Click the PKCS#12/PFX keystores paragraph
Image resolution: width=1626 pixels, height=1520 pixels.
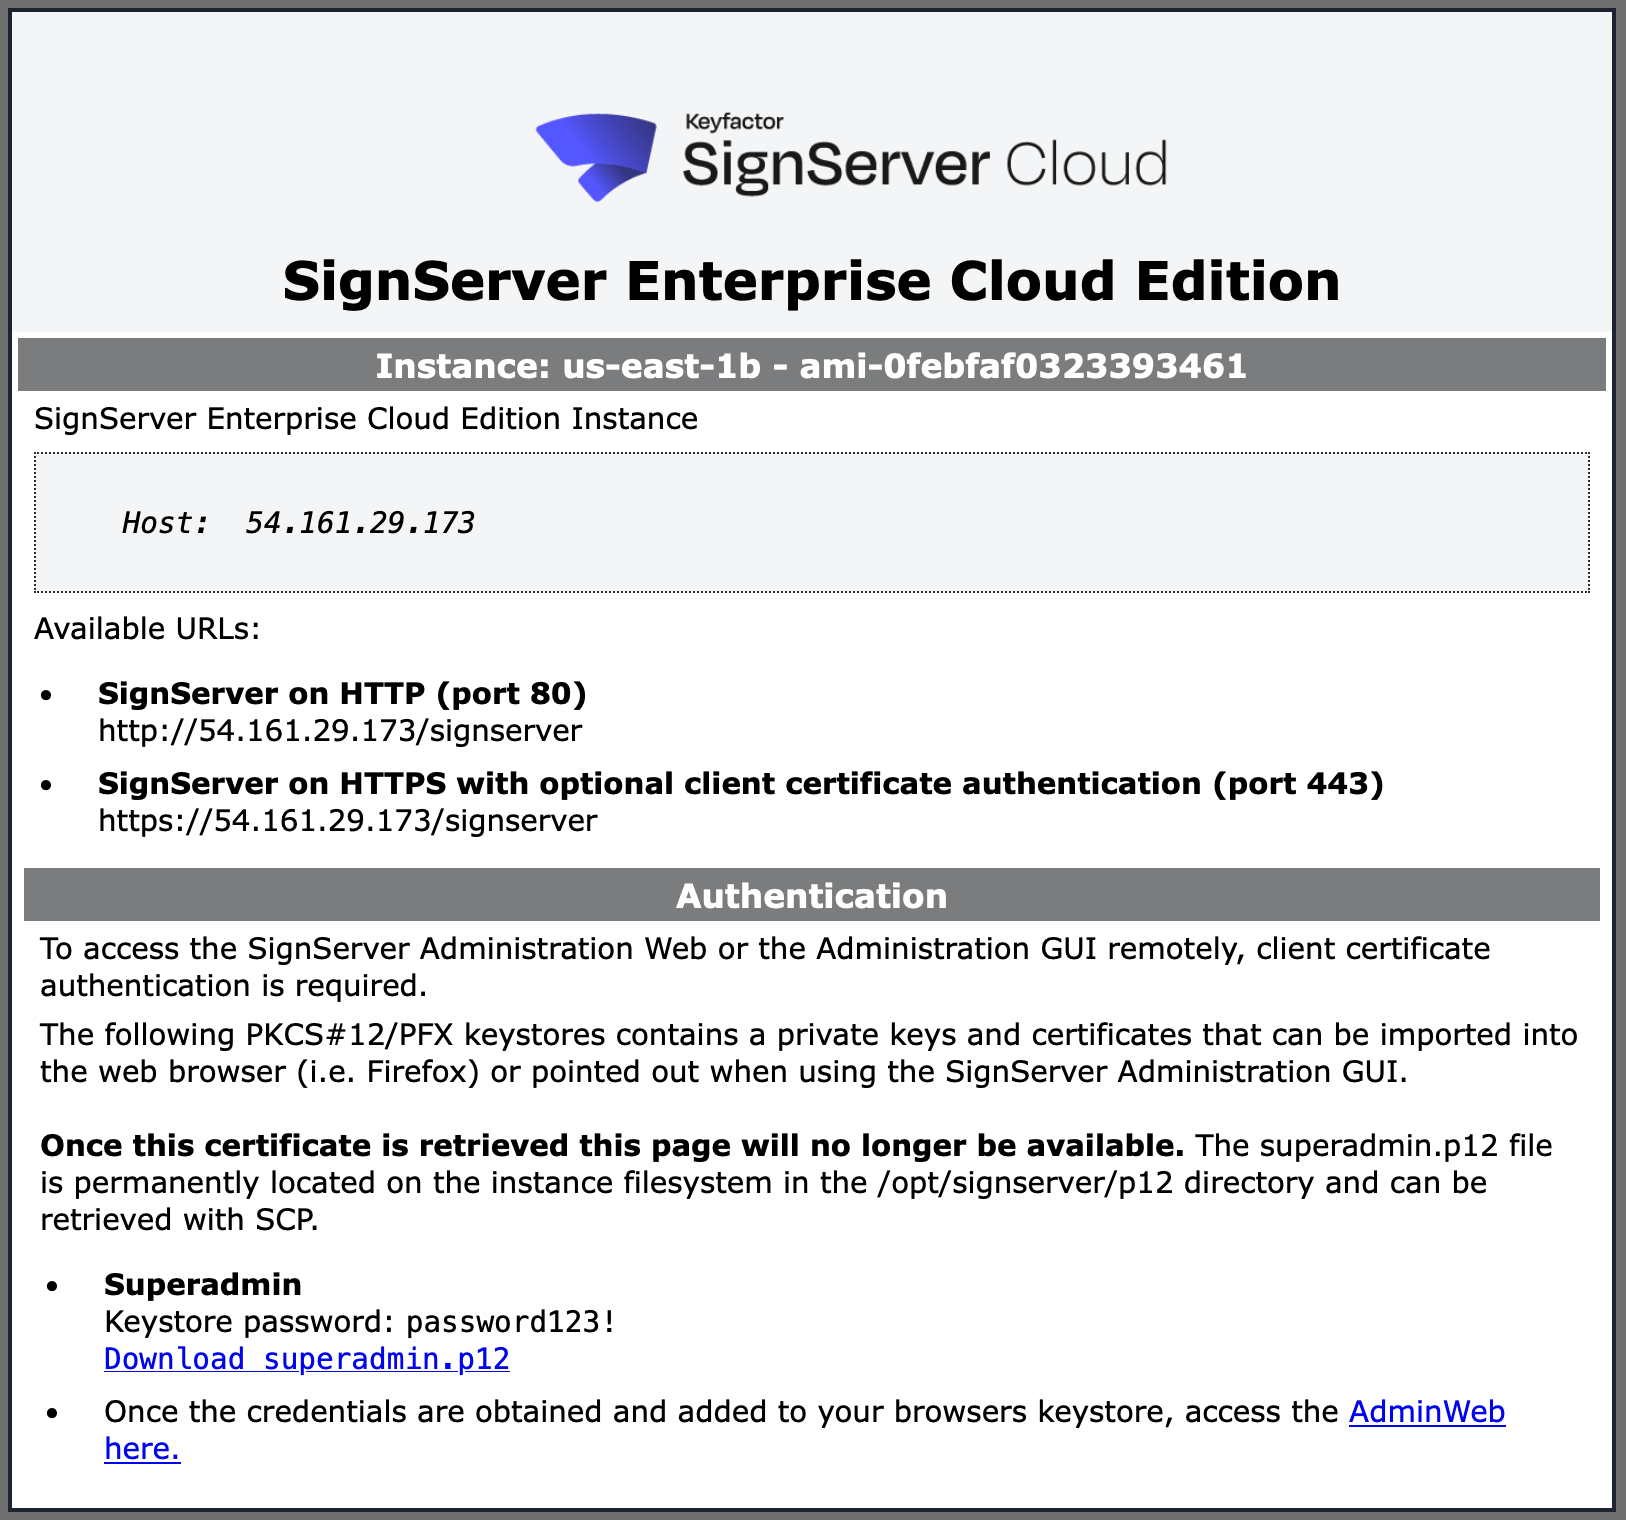click(x=808, y=1053)
